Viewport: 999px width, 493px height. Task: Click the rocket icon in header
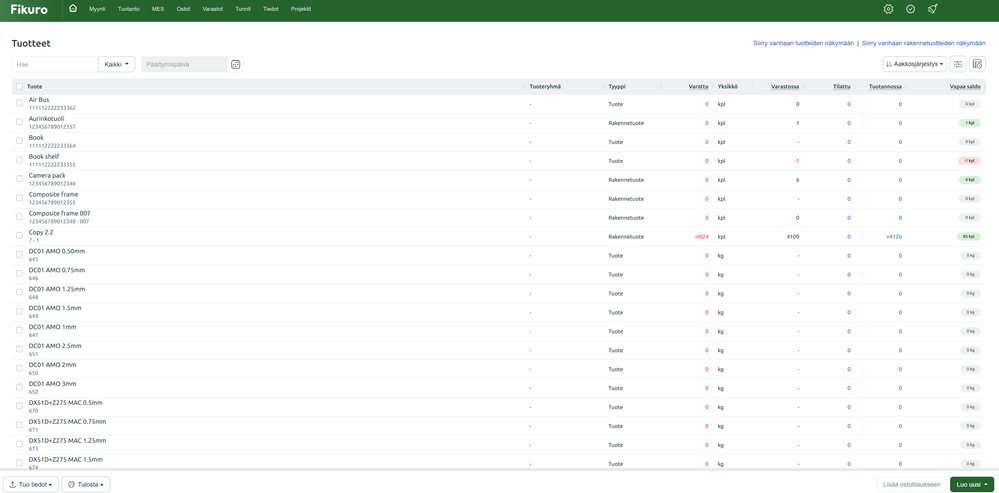(x=932, y=9)
